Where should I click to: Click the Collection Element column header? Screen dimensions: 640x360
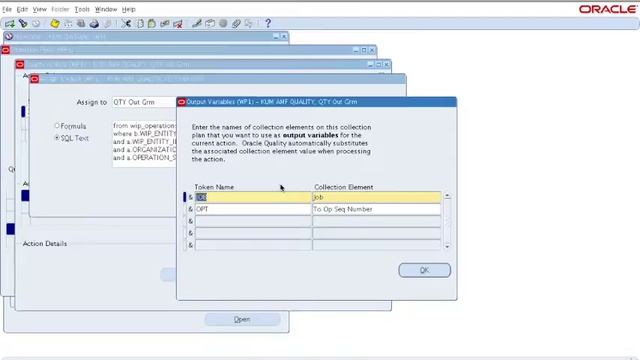pyautogui.click(x=344, y=187)
